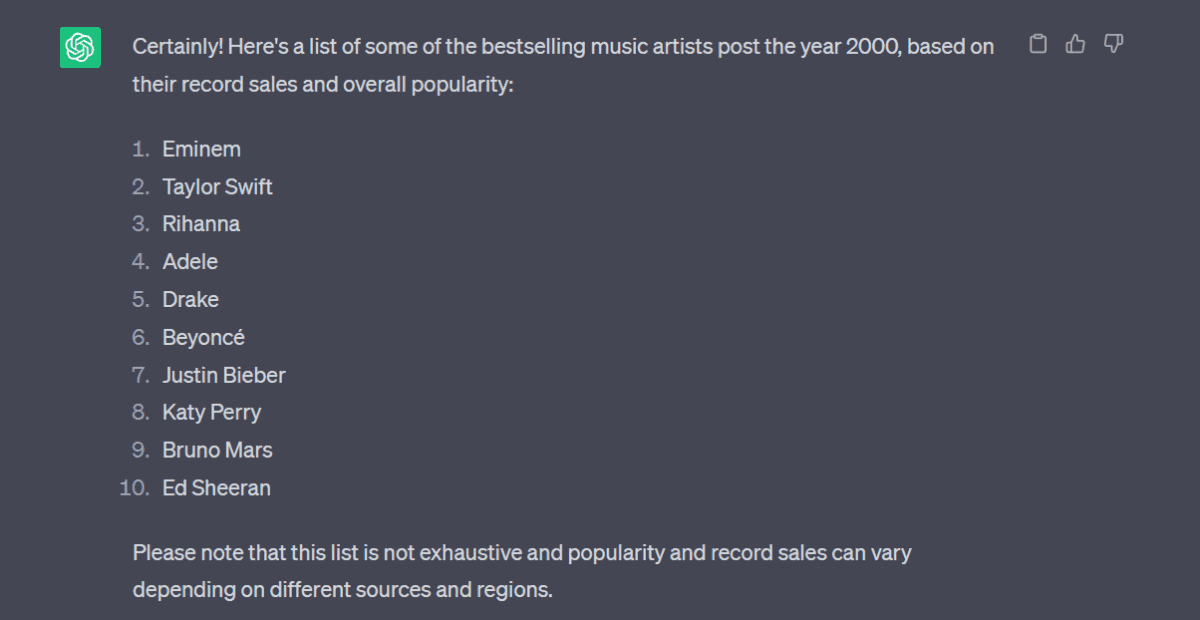Screen dimensions: 1200x620
Task: Click the number 10 list marker
Action: [134, 488]
